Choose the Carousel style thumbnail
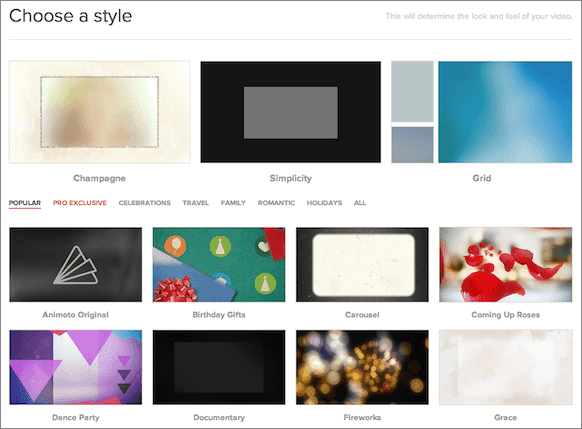The width and height of the screenshot is (582, 429). click(x=362, y=265)
